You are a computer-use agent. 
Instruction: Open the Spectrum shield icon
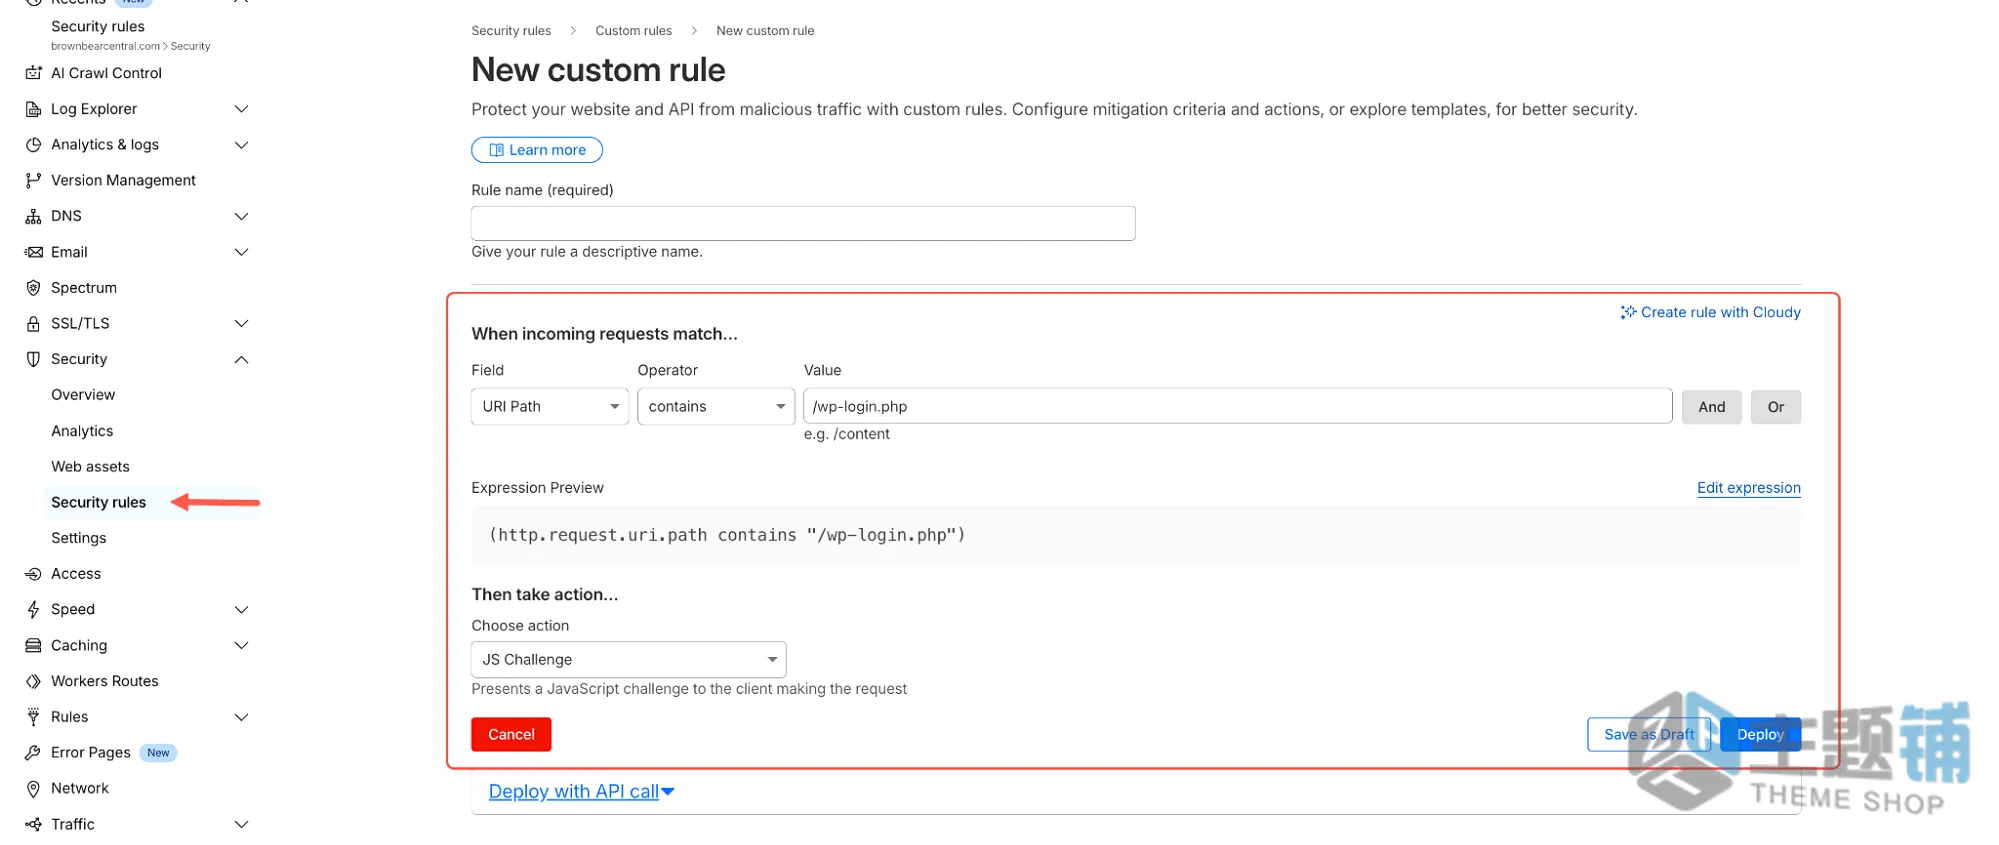click(33, 288)
